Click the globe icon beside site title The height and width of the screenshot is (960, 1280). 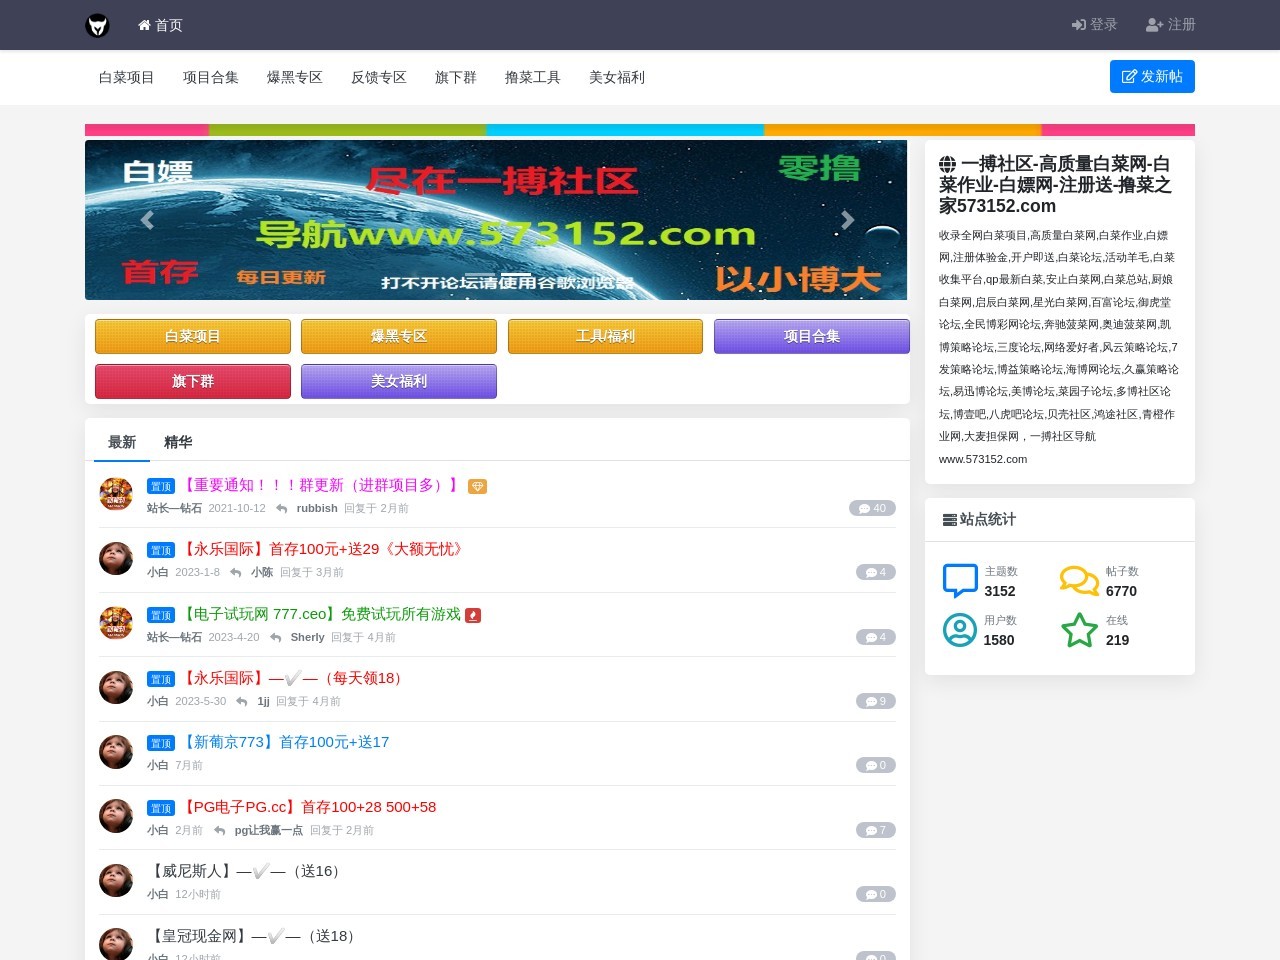pos(947,164)
